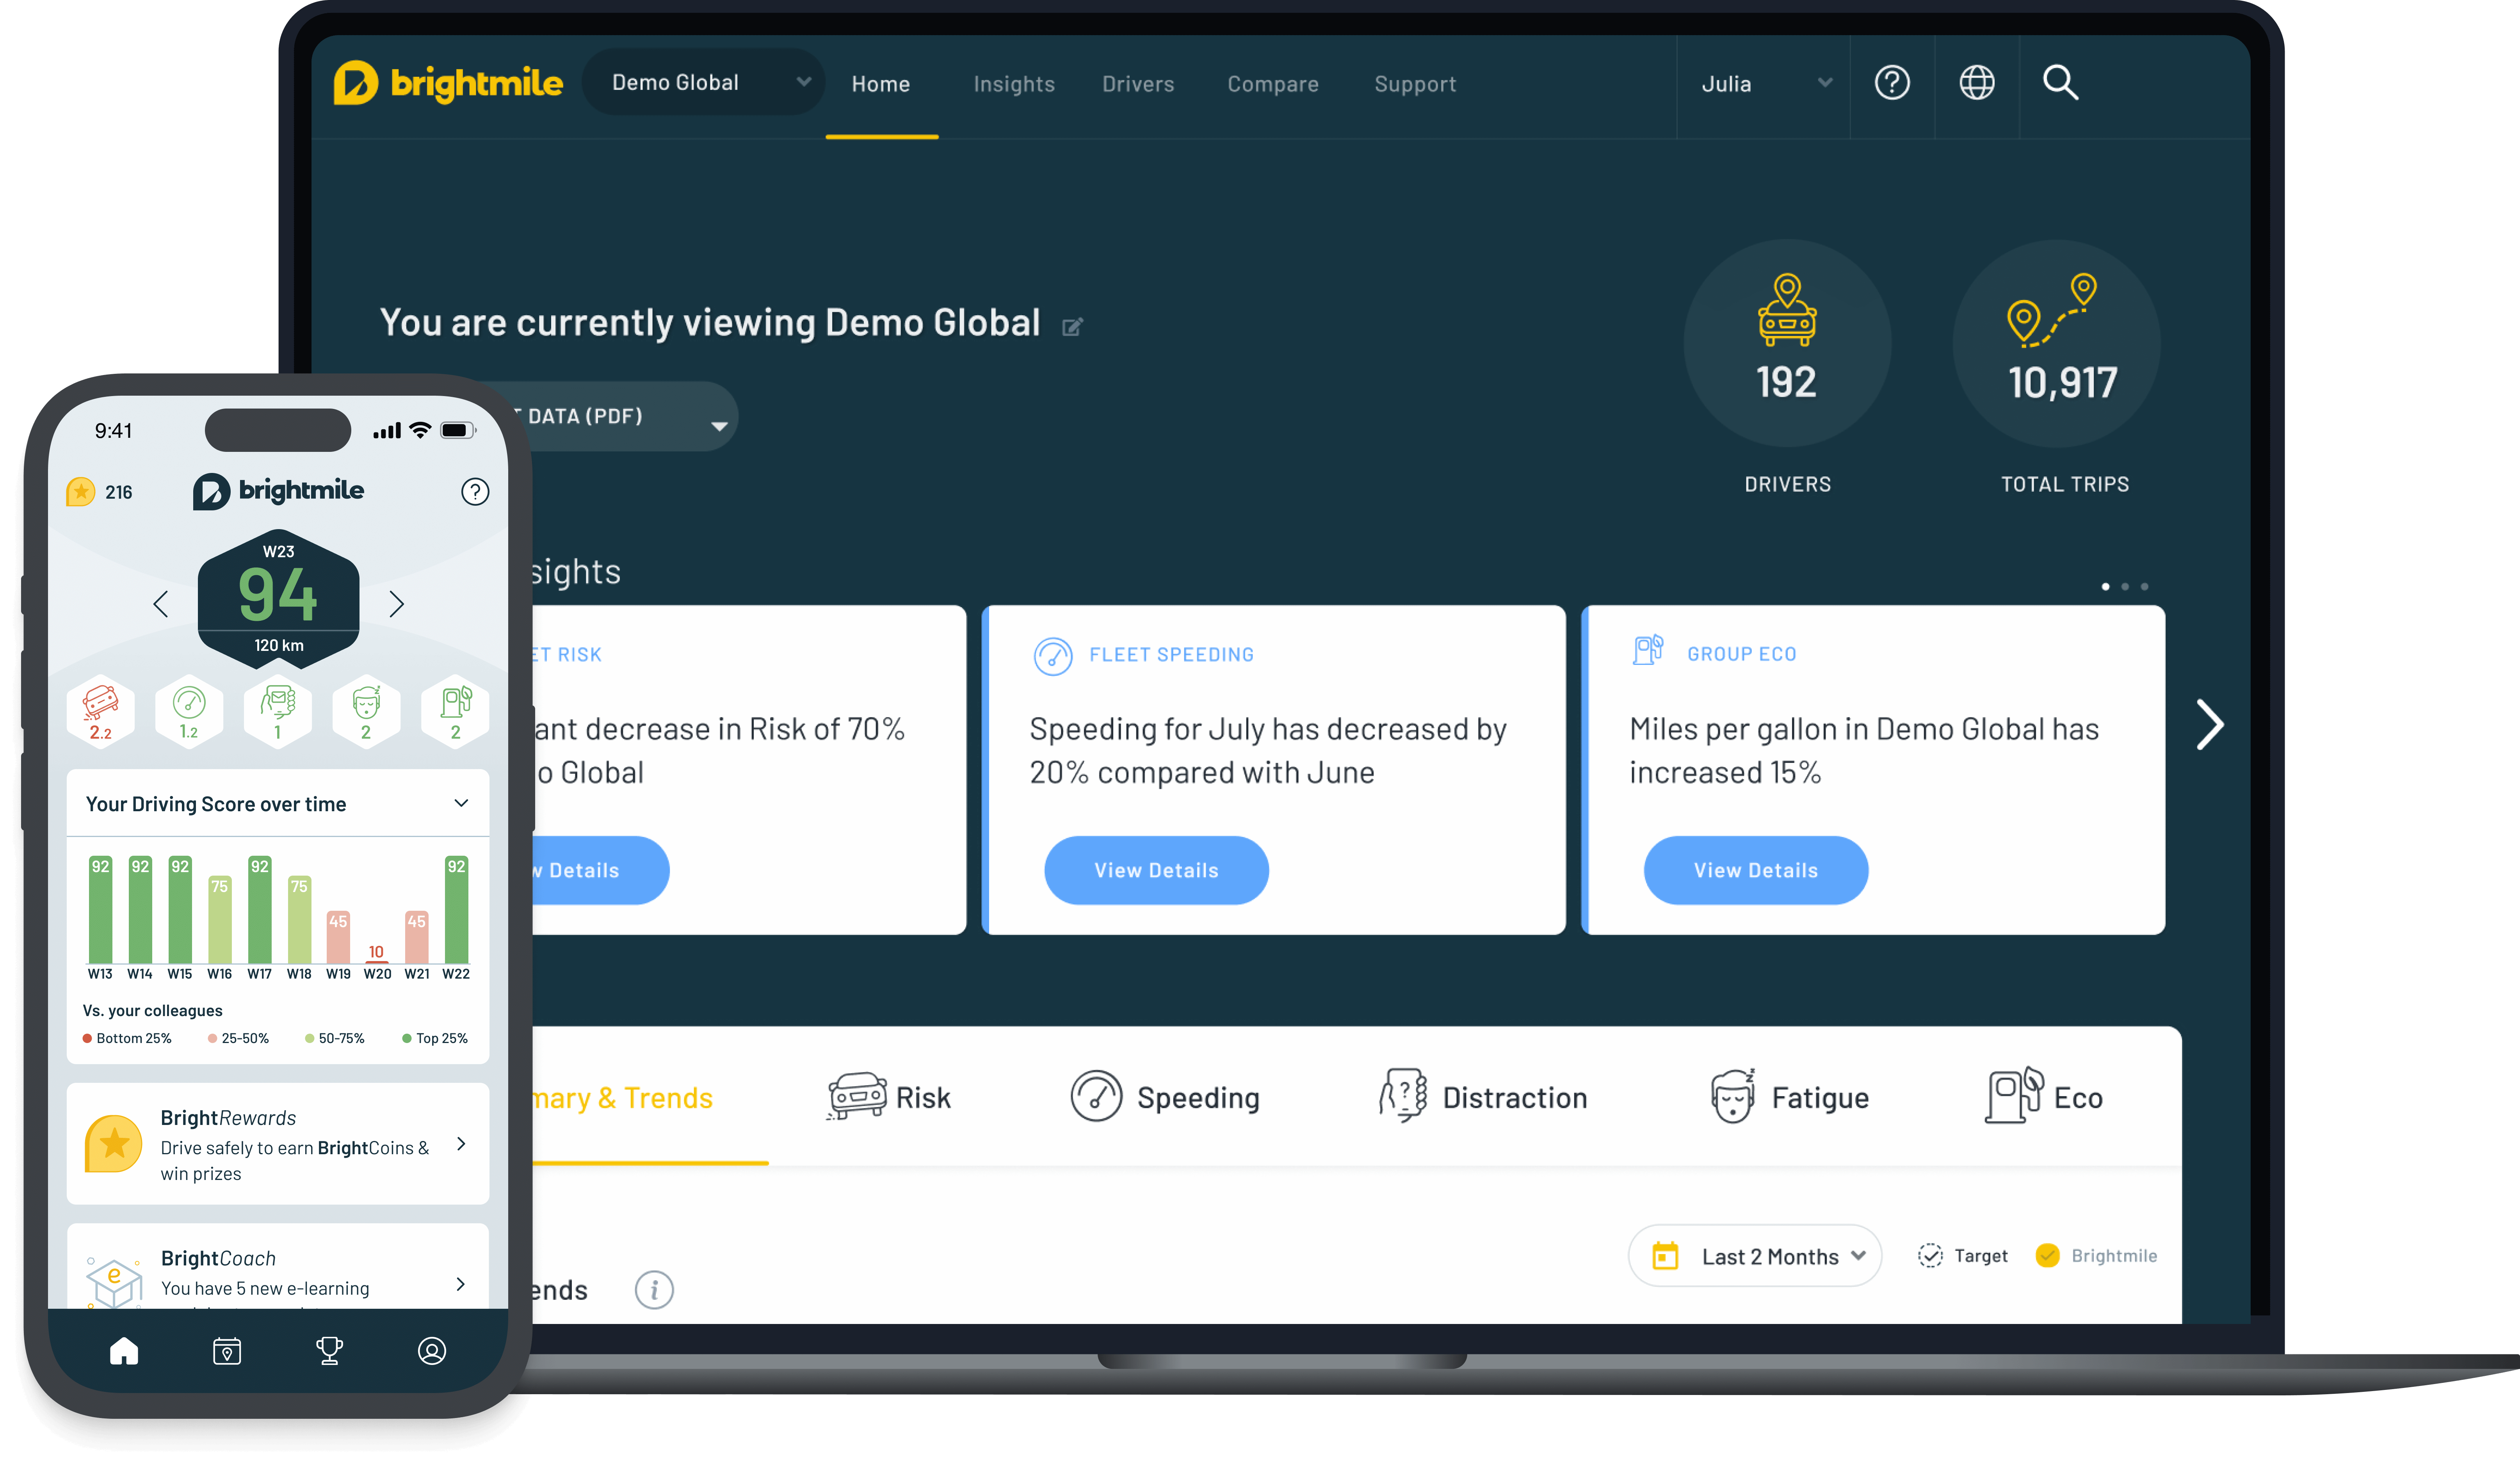Image resolution: width=2520 pixels, height=1466 pixels.
Task: Expand the Your Driving Score over time section
Action: [x=463, y=803]
